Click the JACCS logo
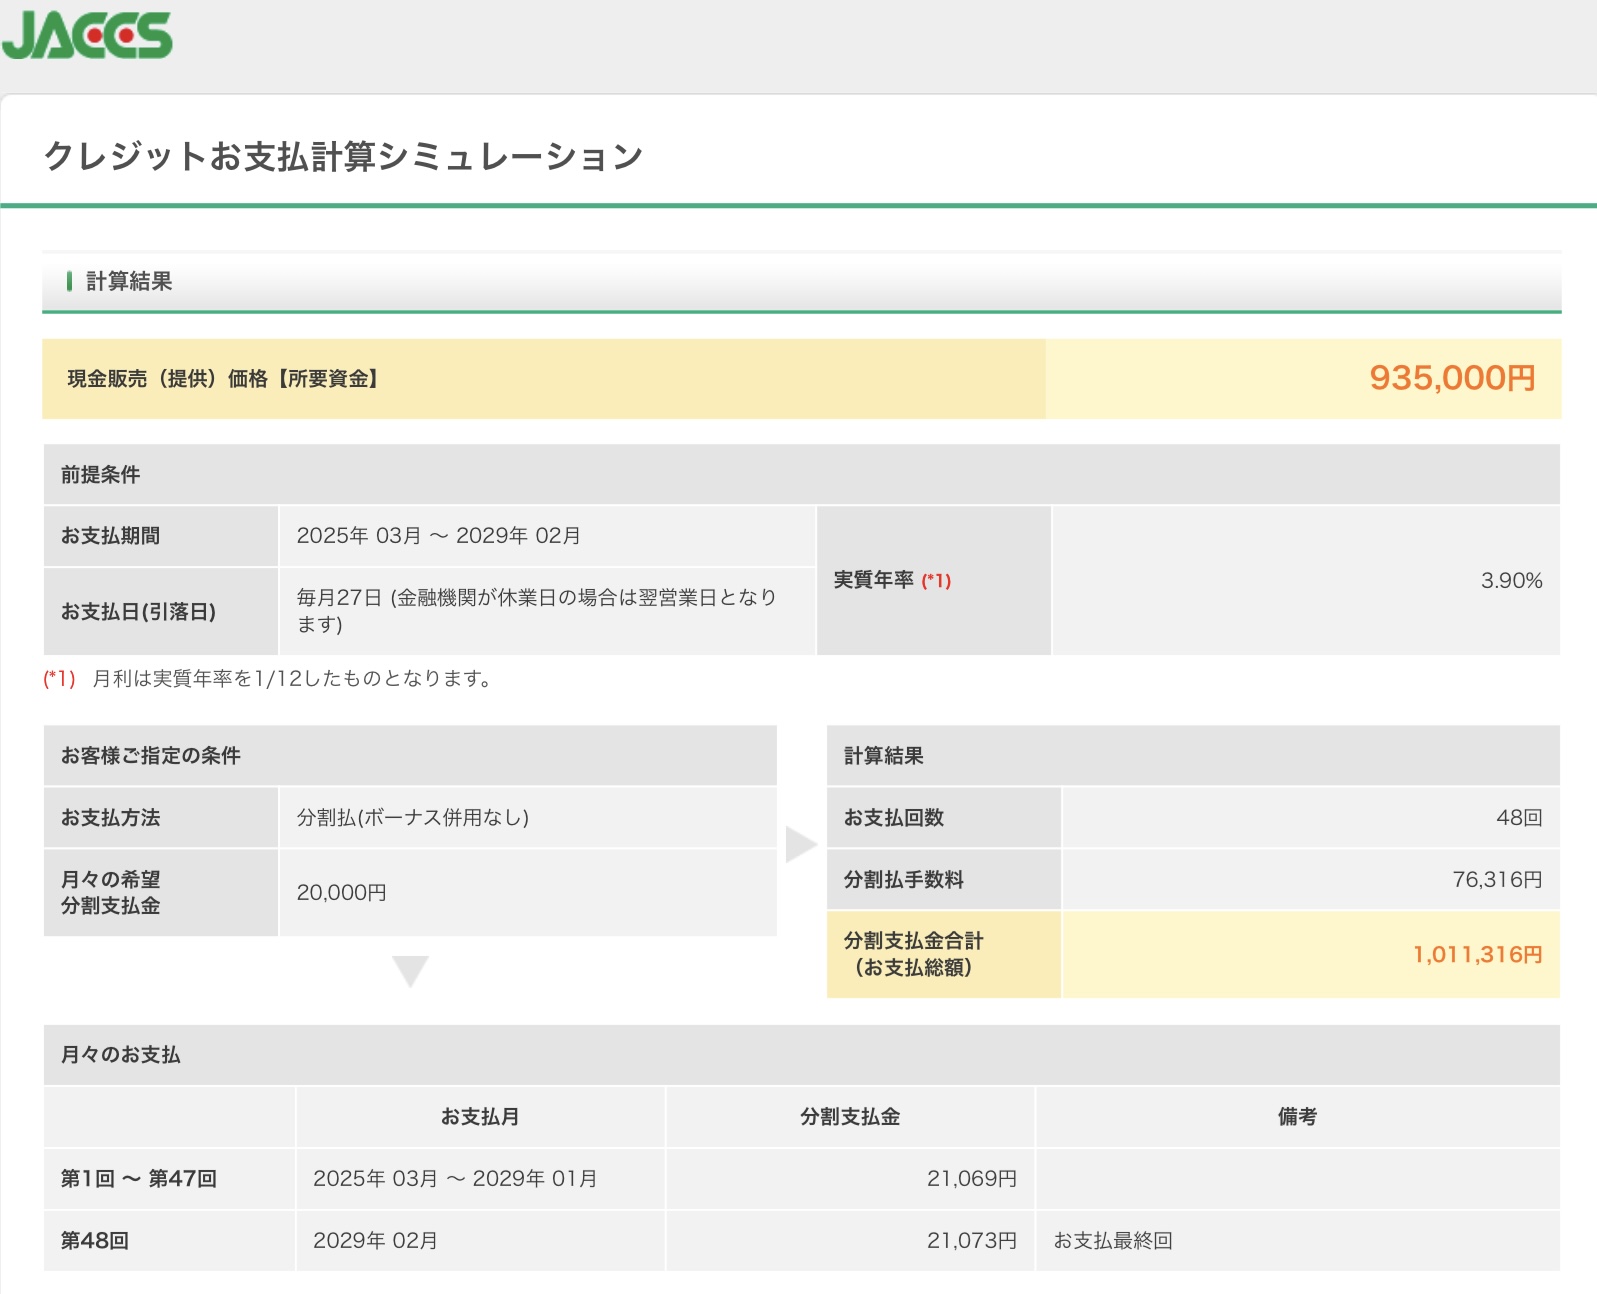 [x=87, y=35]
